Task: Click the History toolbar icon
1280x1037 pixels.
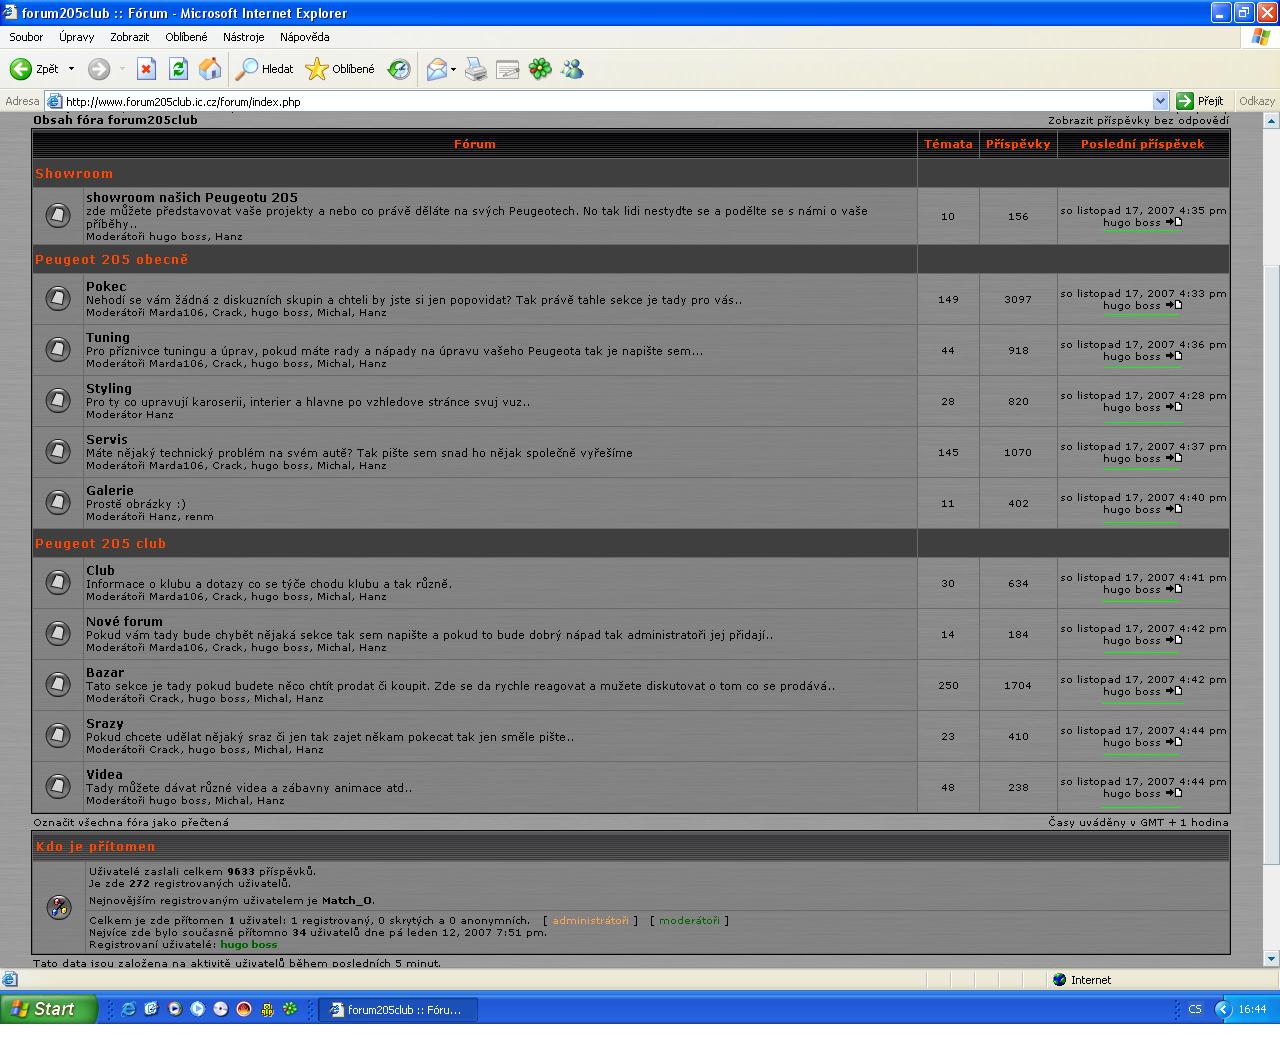Action: 399,69
